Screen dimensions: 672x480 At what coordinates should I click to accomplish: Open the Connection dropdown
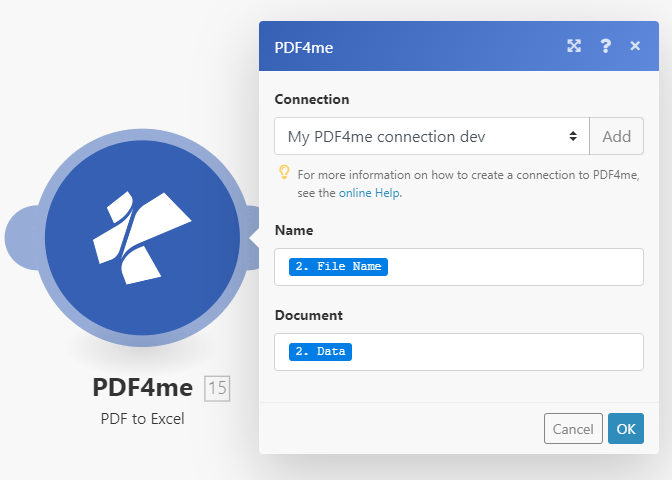tap(431, 136)
